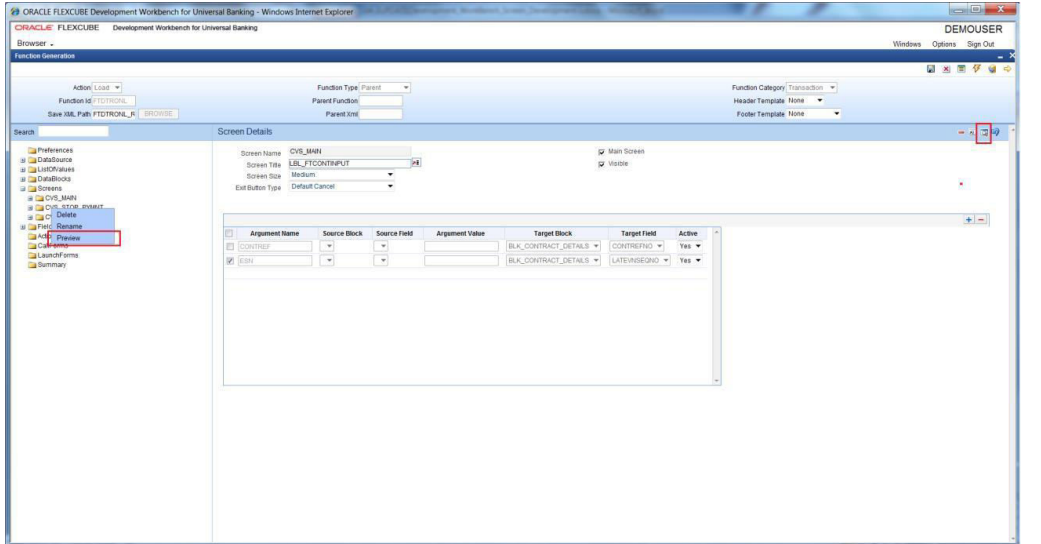Viewport: 1041px width, 544px height.
Task: Click the arguments table scrollbar down arrow
Action: [x=716, y=381]
